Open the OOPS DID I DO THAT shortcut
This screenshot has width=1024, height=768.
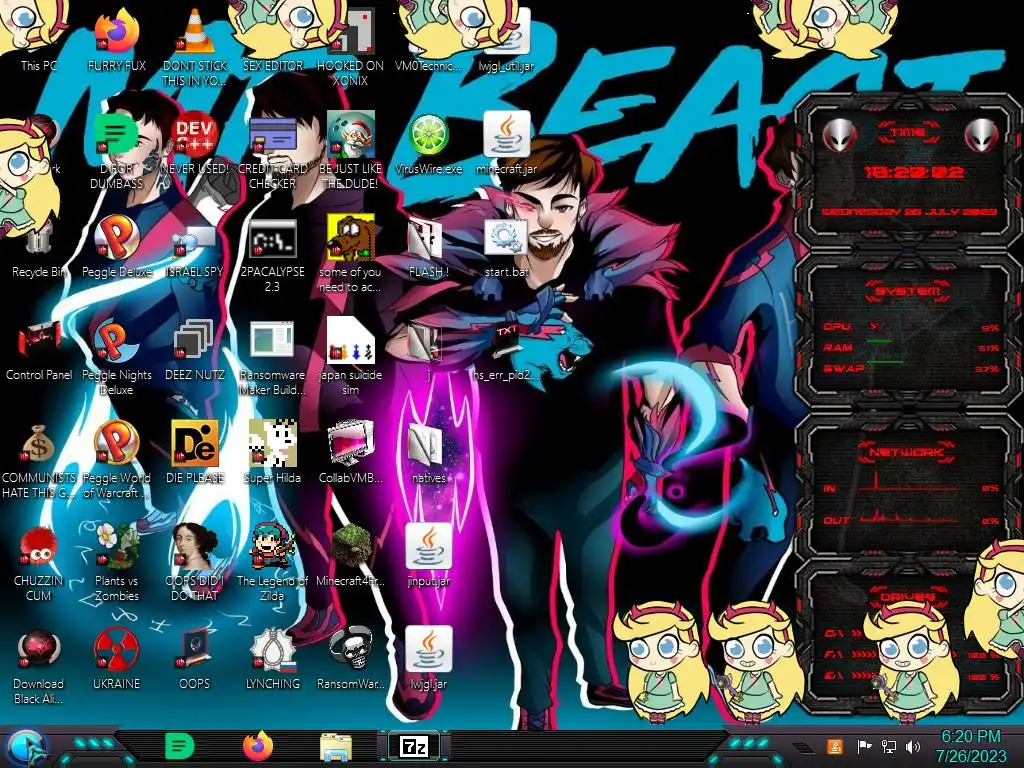(195, 563)
